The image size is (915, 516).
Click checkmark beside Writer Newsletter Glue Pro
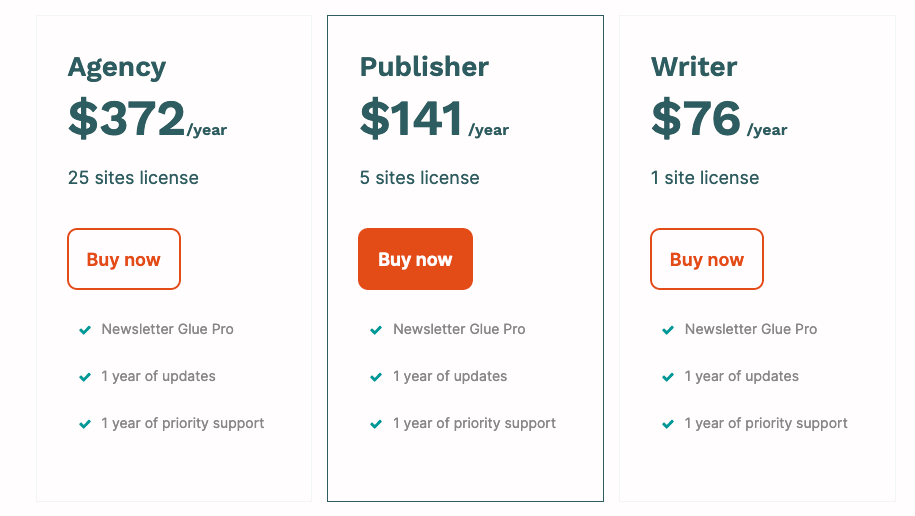(668, 330)
